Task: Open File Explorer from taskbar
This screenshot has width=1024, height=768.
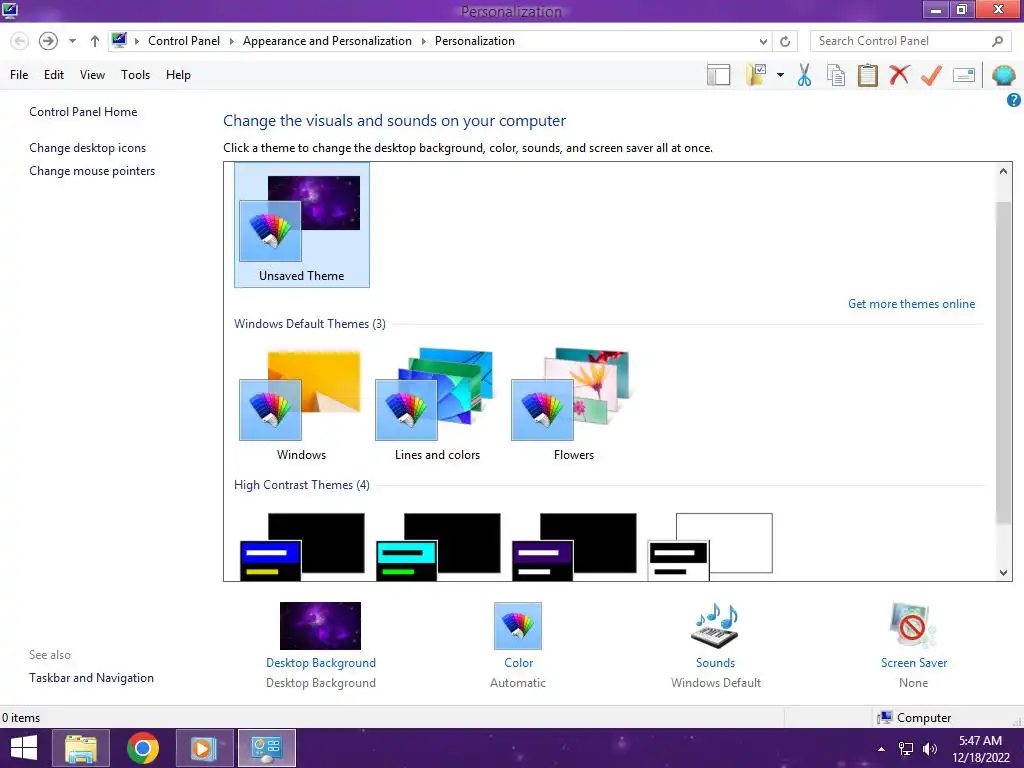Action: coord(81,748)
